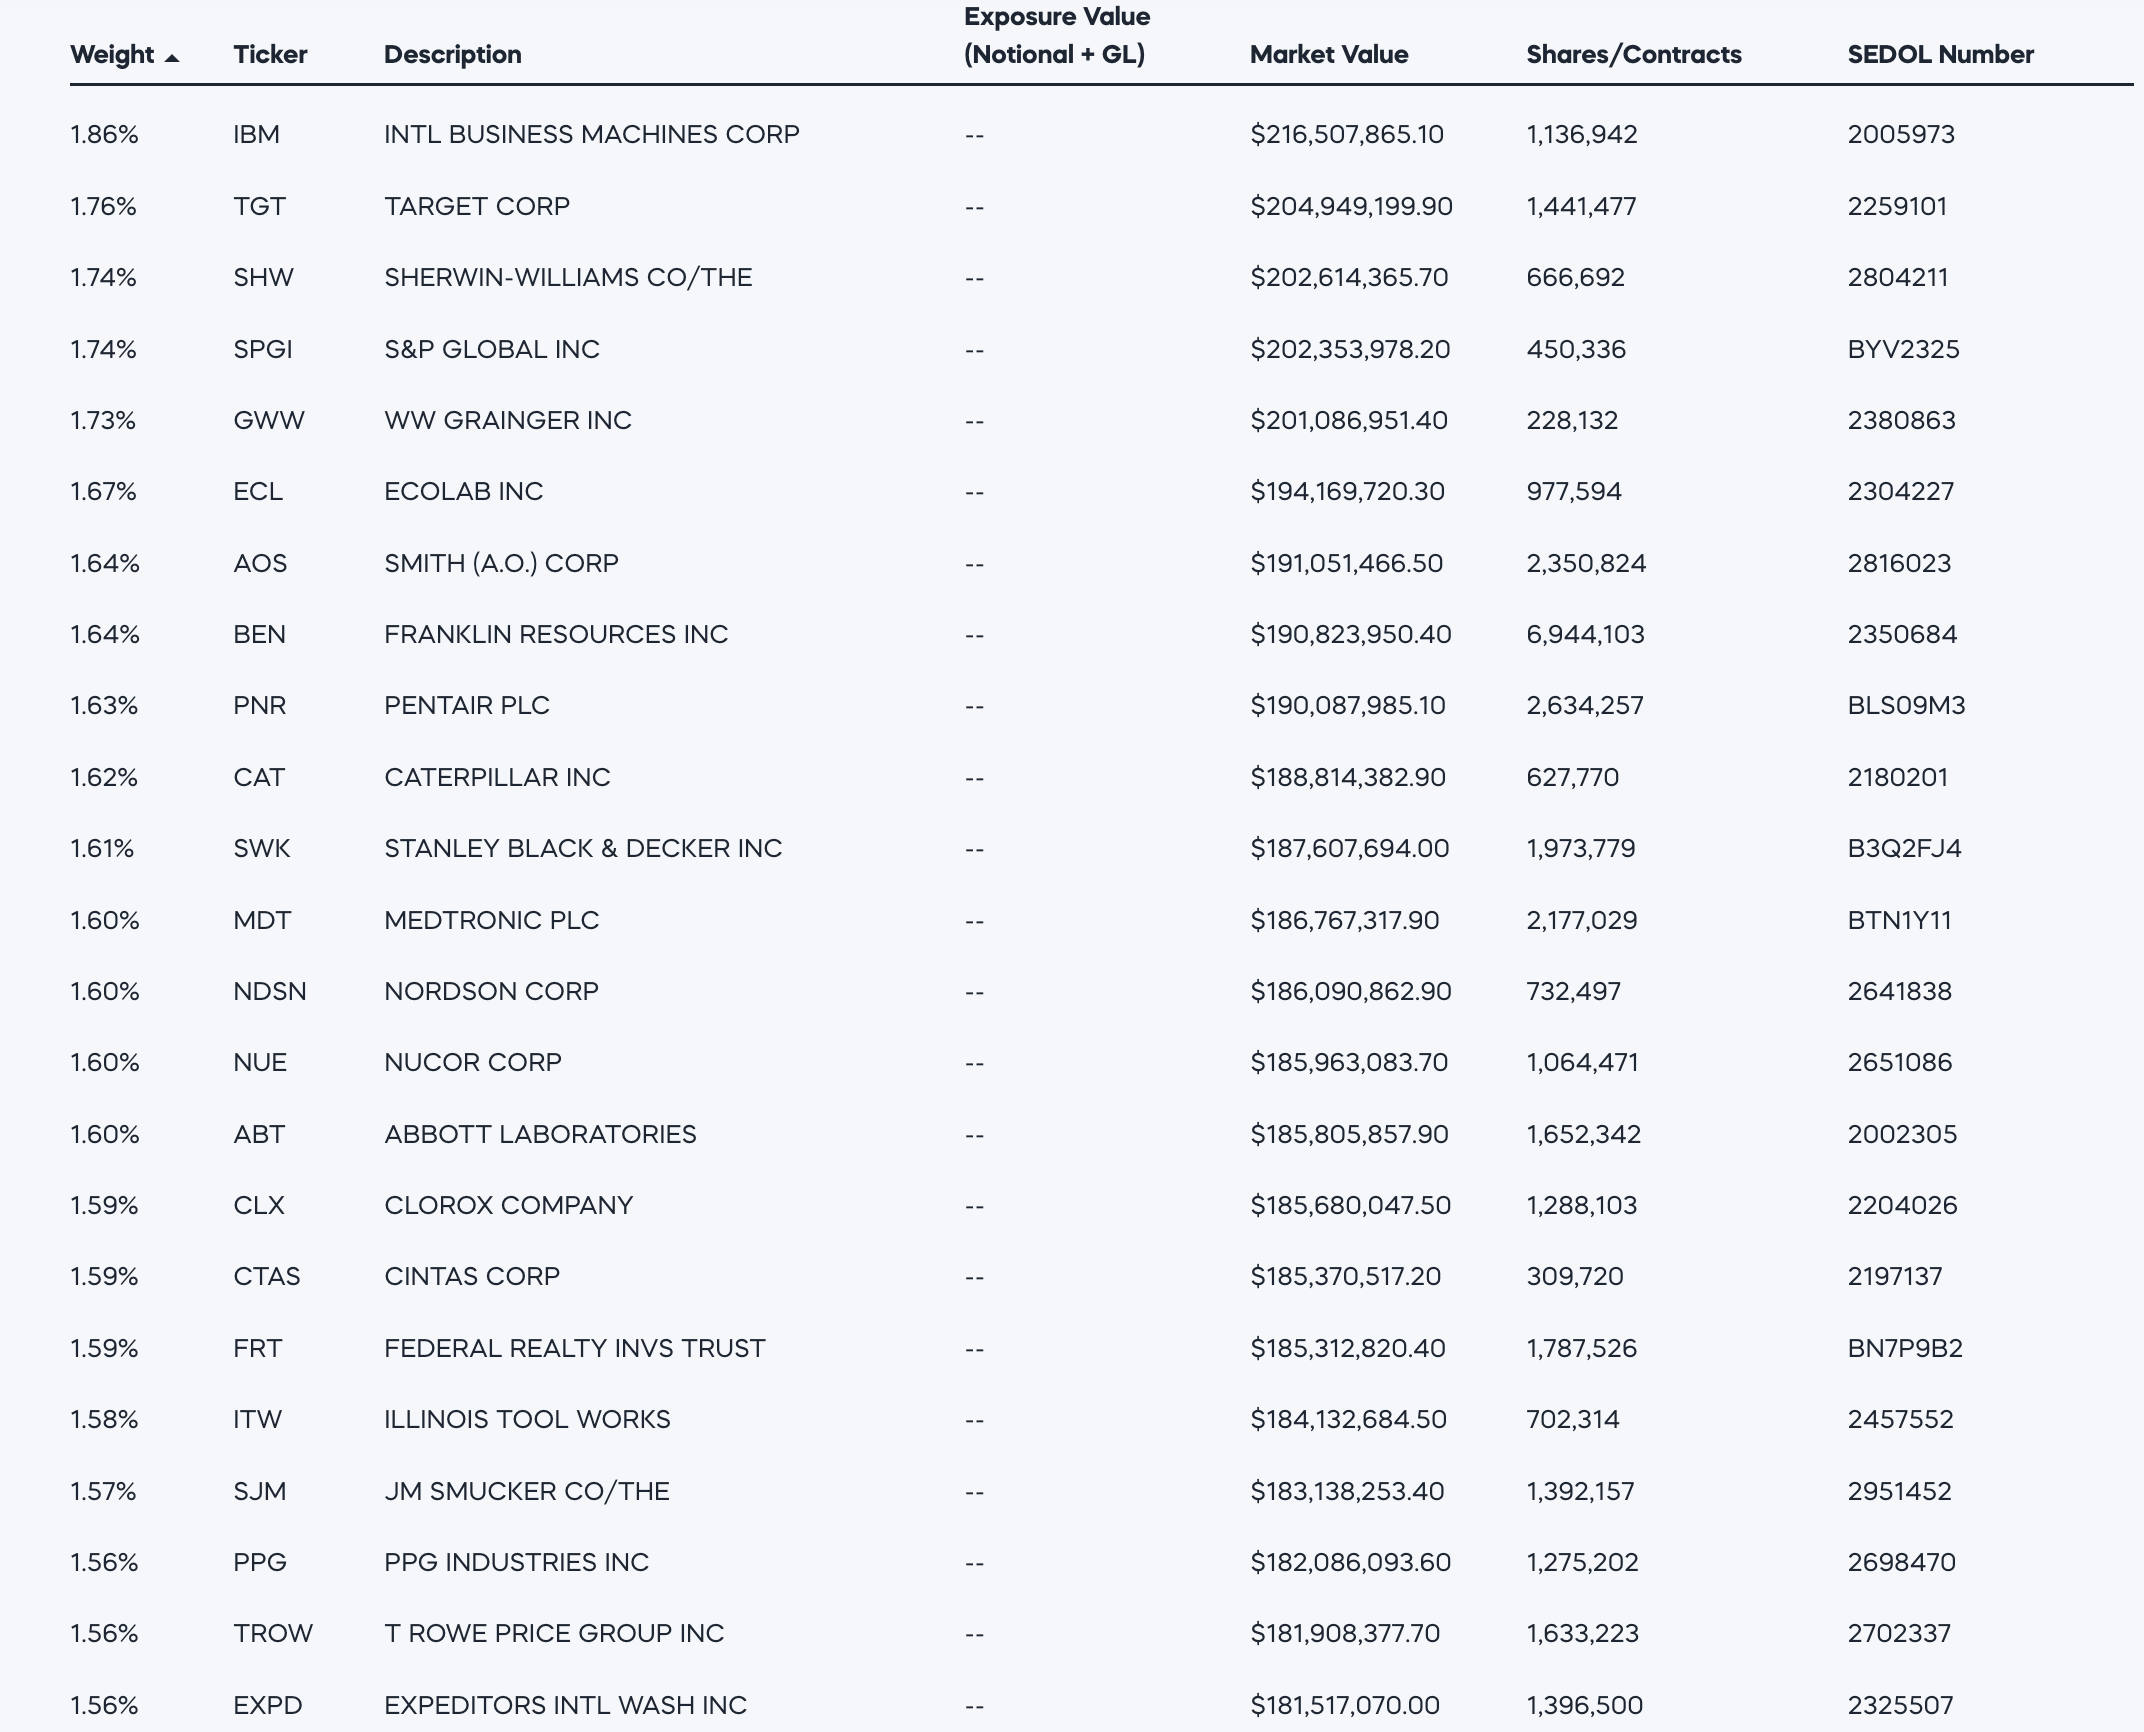Select WW GRAINGER INC description
The image size is (2144, 1732).
(x=508, y=420)
